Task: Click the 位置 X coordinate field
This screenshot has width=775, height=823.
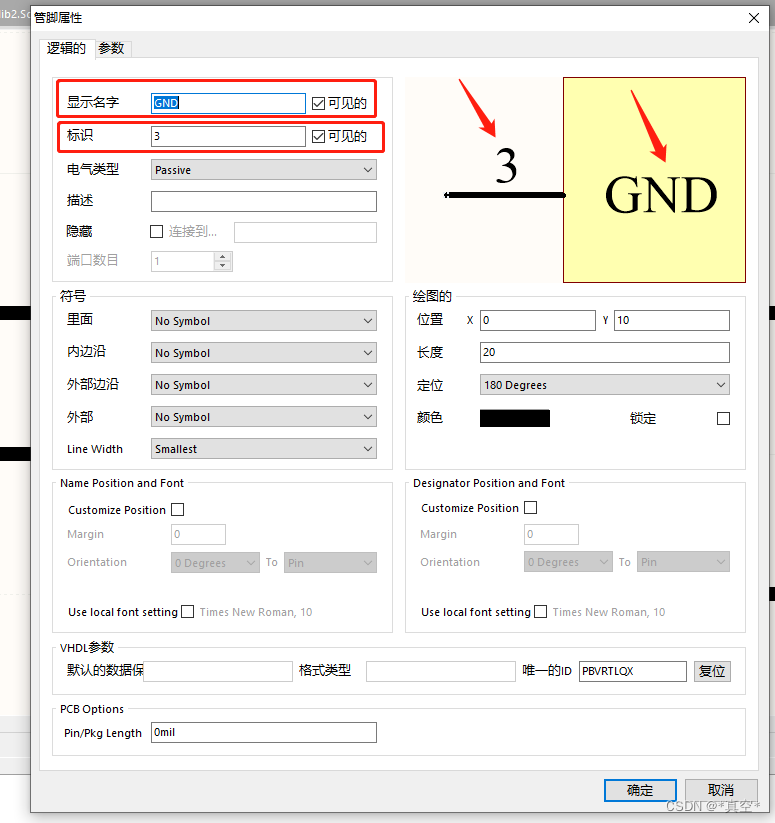Action: pyautogui.click(x=537, y=320)
